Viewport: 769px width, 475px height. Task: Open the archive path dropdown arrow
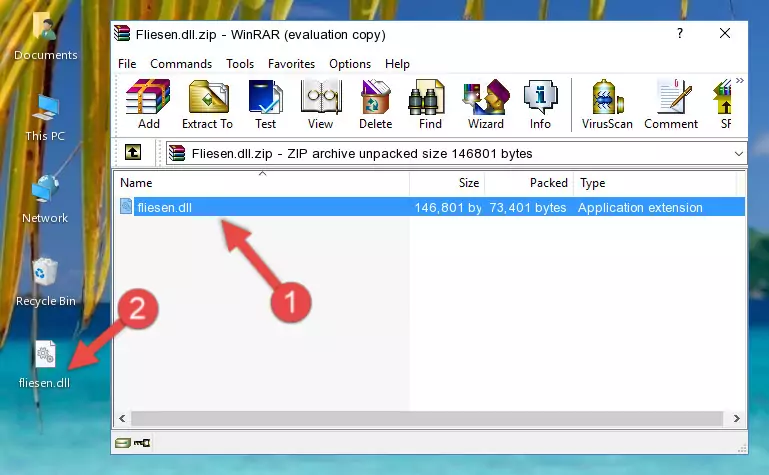[x=739, y=154]
